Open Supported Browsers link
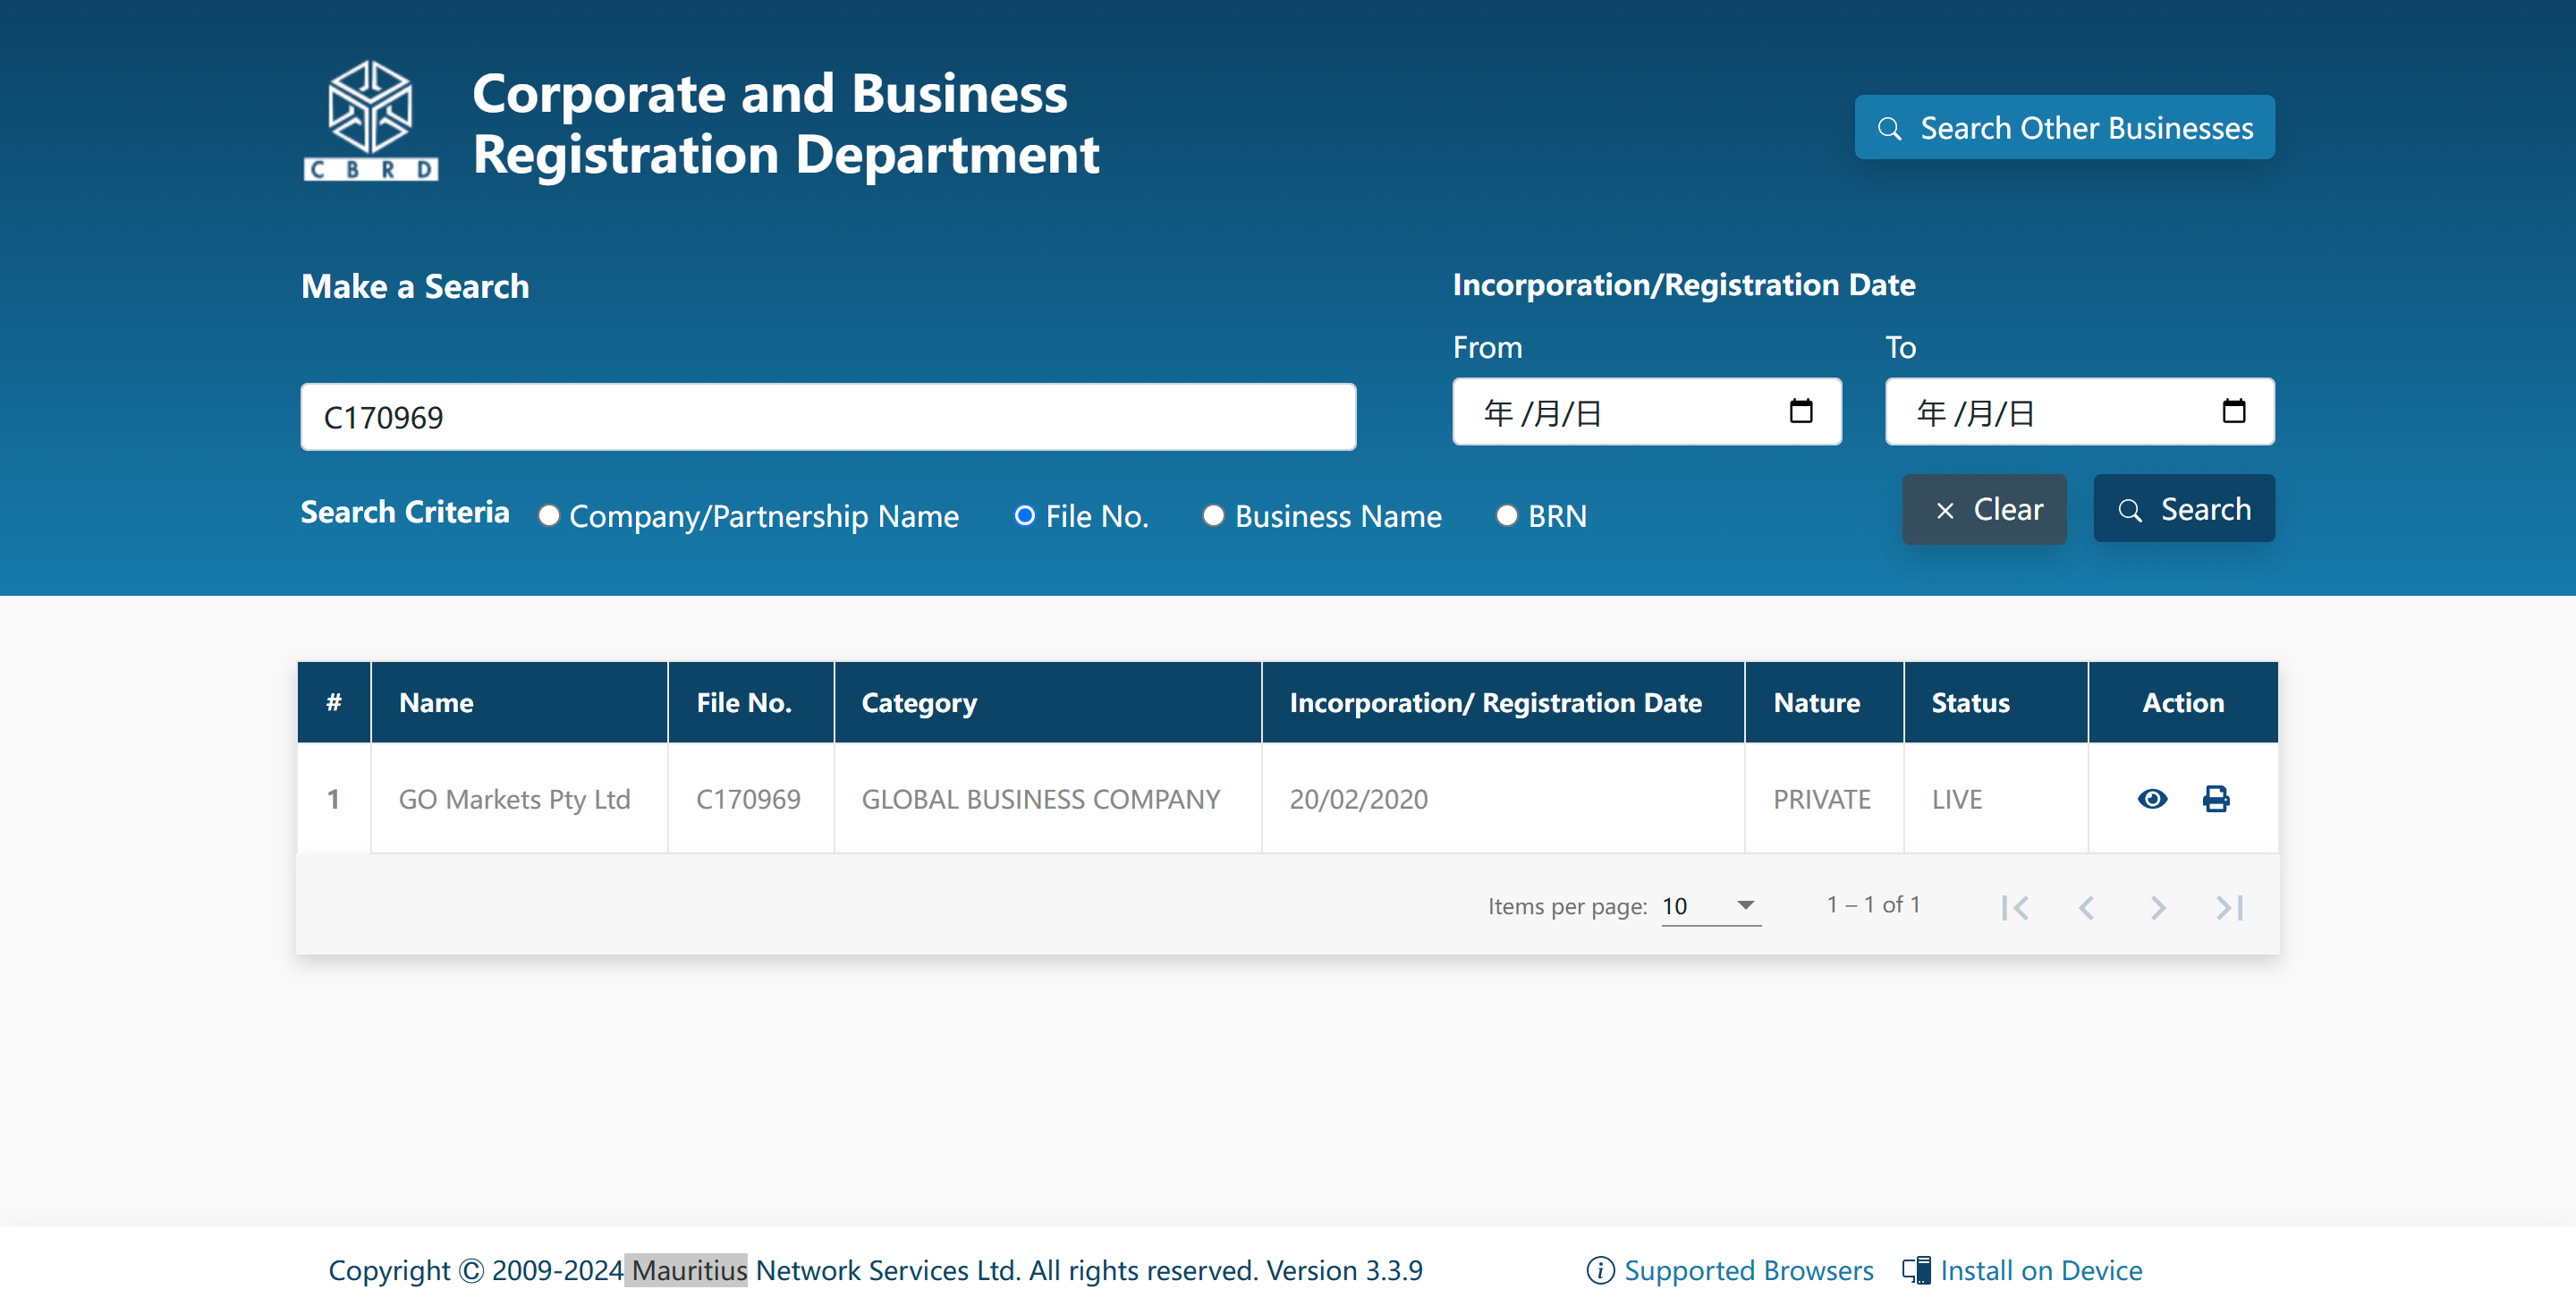This screenshot has height=1315, width=2576. point(1730,1270)
